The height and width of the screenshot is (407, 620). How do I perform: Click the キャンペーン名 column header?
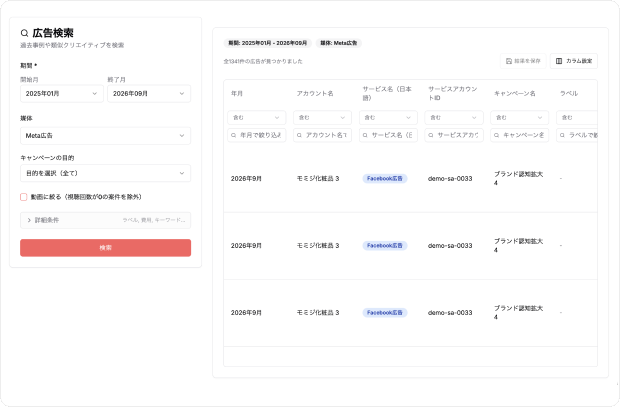514,94
